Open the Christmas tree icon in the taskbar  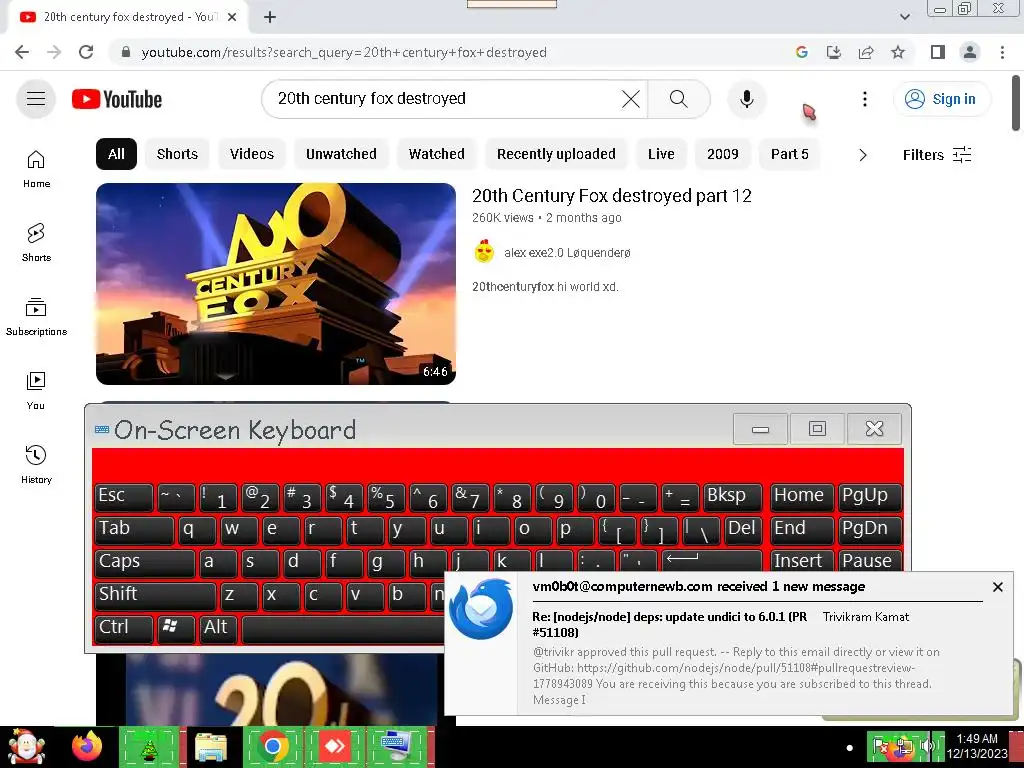(149, 746)
